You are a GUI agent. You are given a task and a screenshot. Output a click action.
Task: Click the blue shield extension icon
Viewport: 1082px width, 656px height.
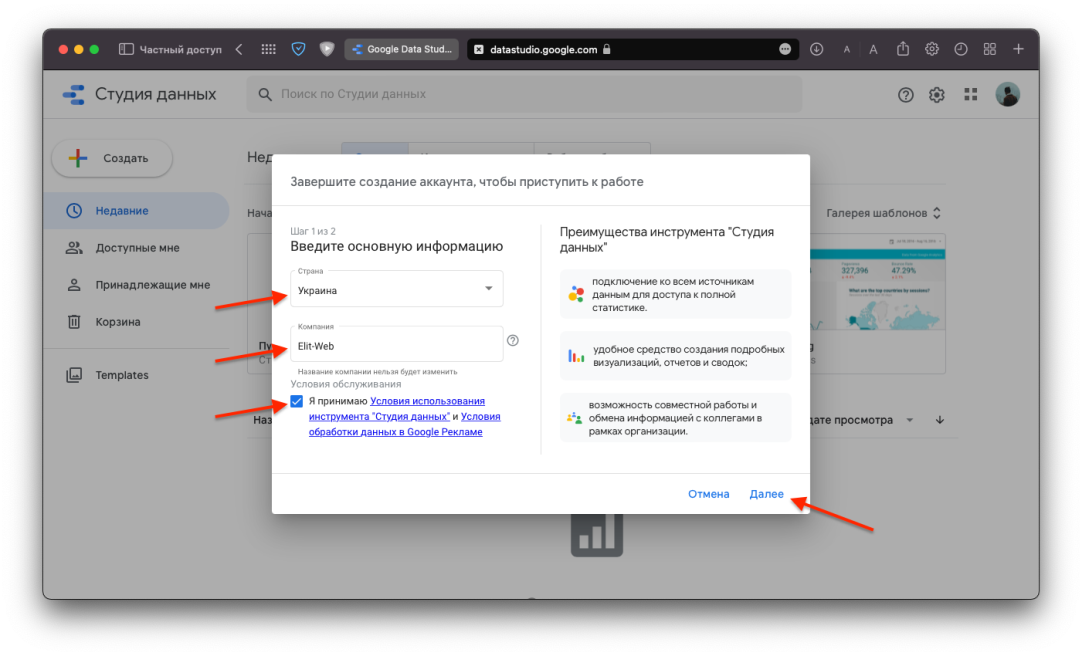tap(298, 49)
